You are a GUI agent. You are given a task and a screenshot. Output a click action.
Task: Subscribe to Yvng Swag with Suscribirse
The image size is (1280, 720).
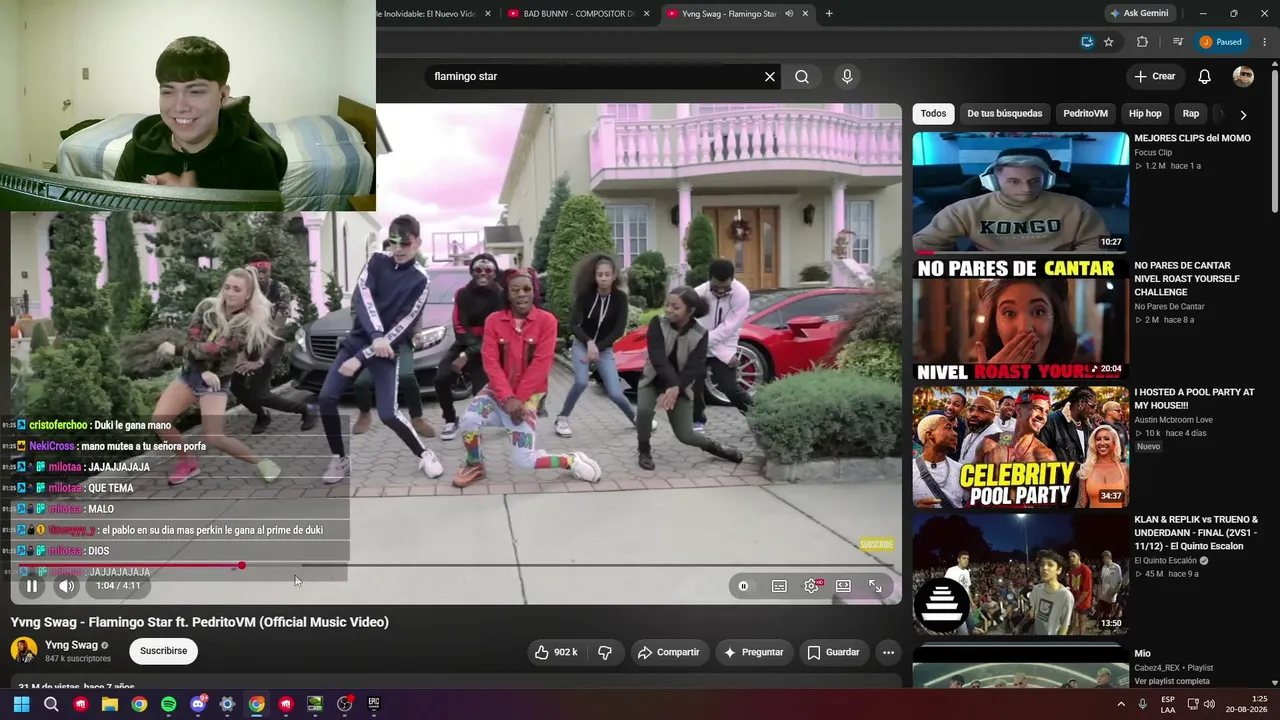tap(163, 651)
